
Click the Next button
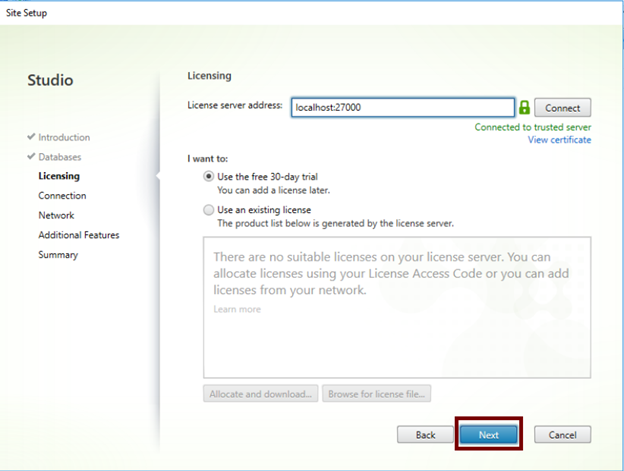pos(489,435)
